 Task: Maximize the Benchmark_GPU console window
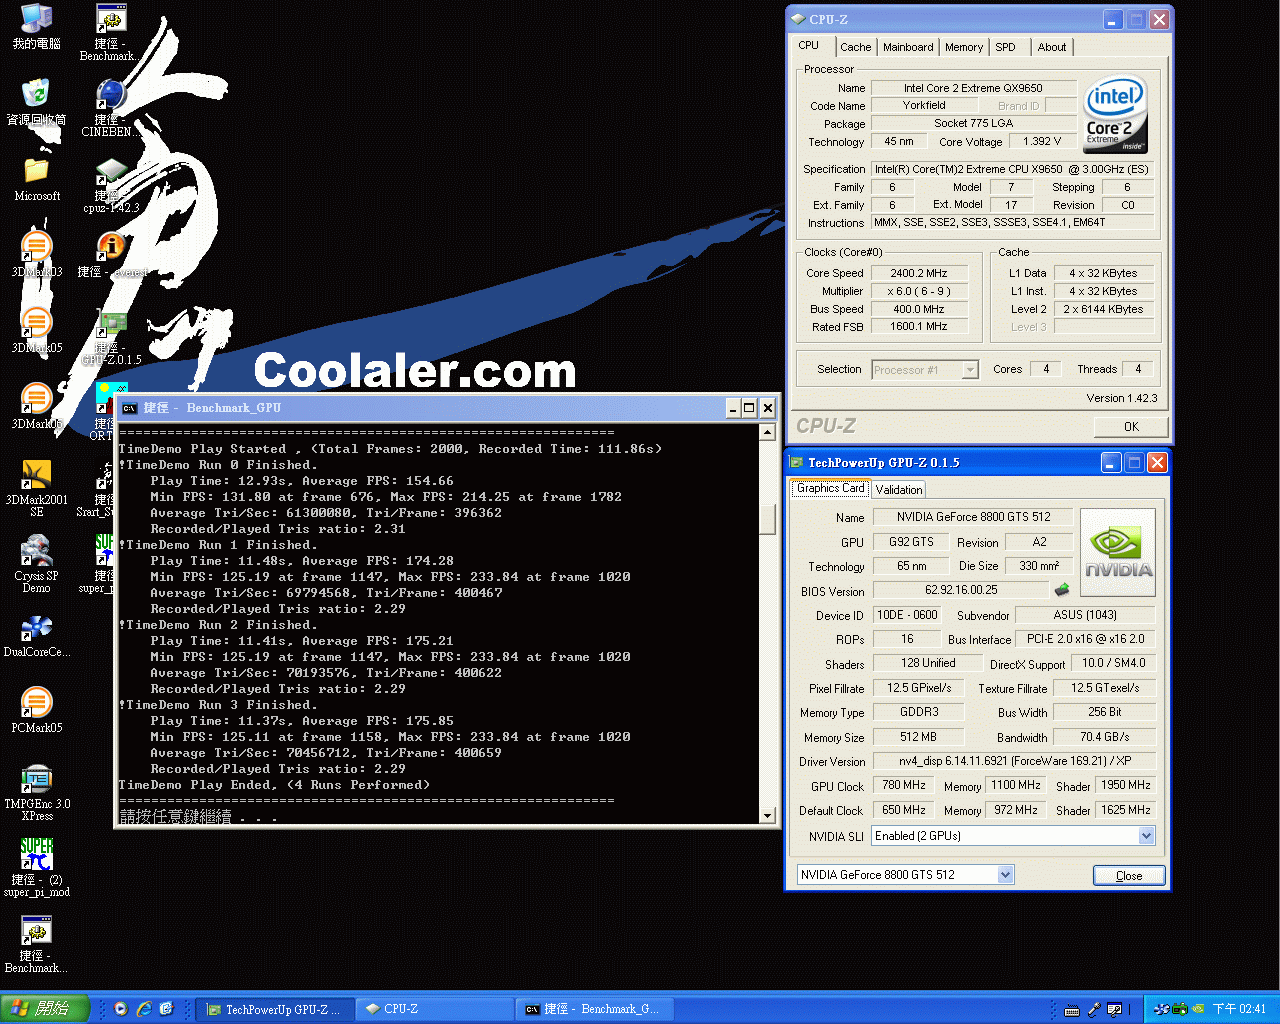(749, 408)
